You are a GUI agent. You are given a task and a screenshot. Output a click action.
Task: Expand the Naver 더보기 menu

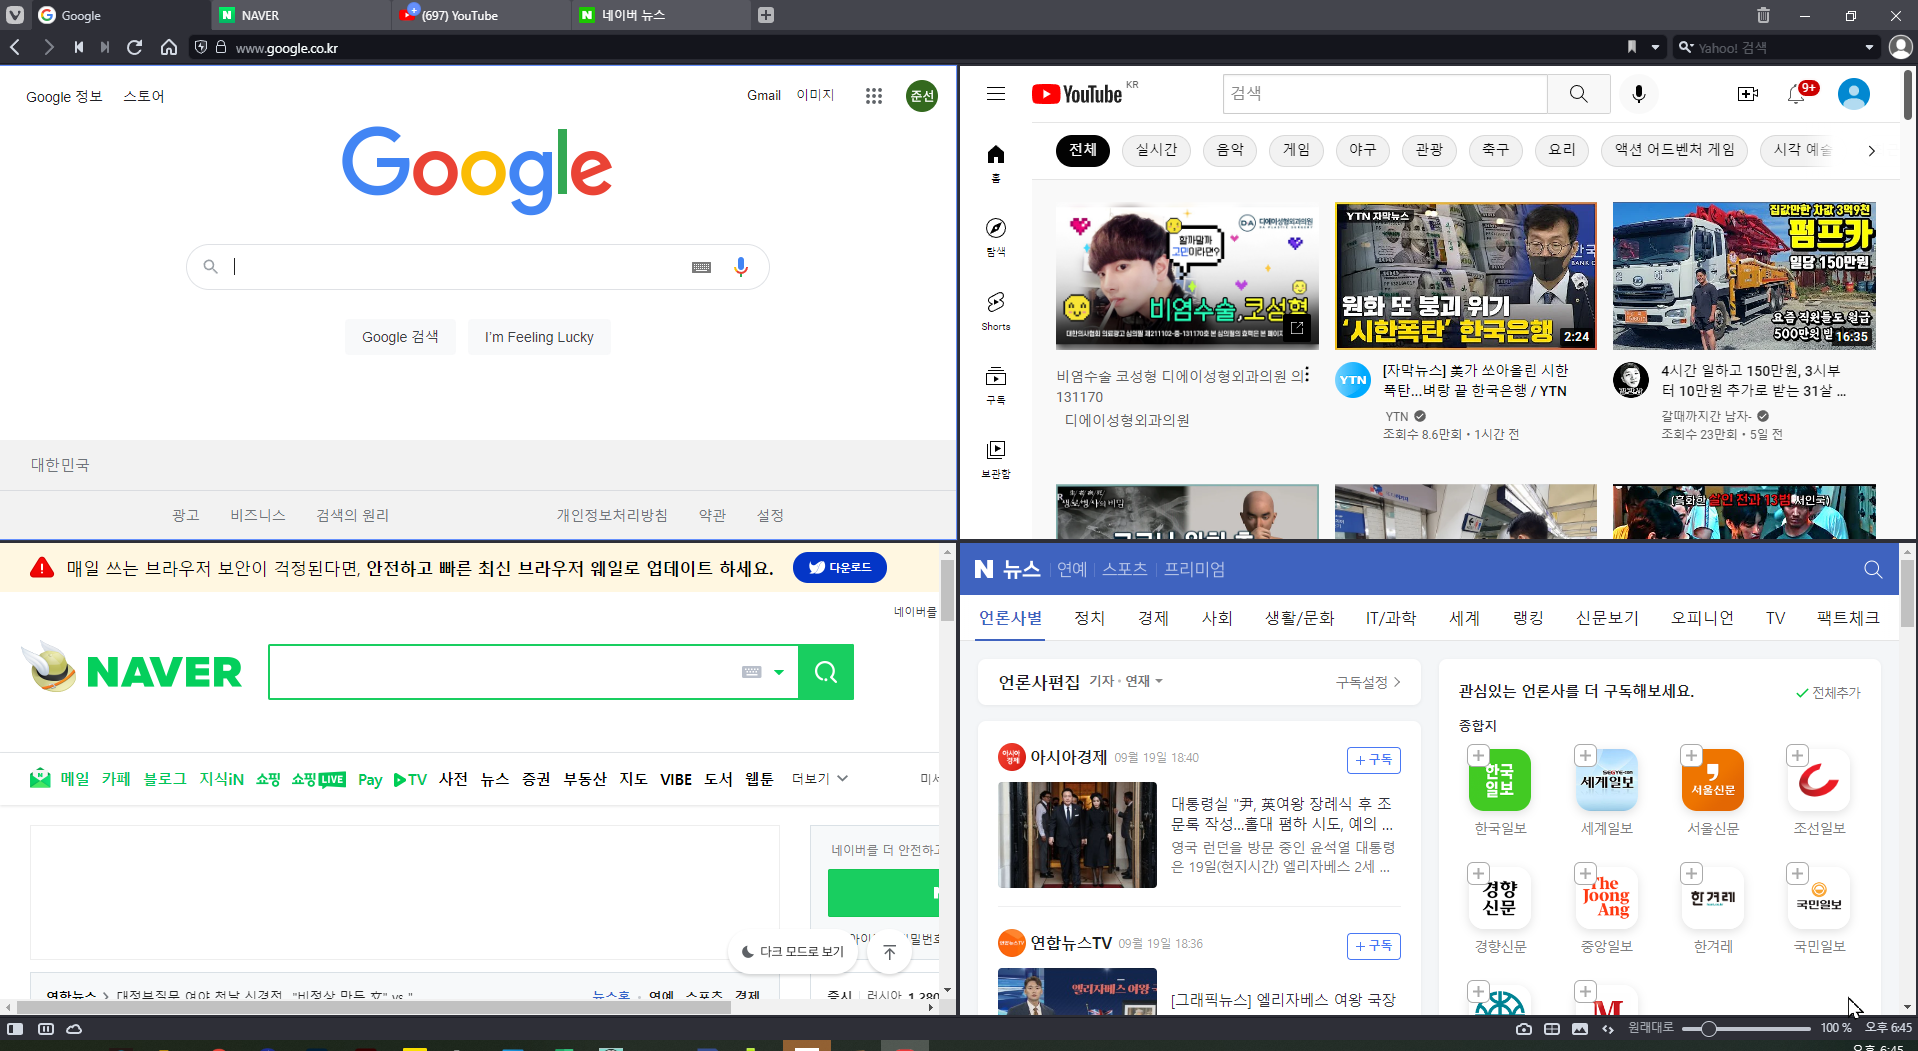pyautogui.click(x=820, y=779)
